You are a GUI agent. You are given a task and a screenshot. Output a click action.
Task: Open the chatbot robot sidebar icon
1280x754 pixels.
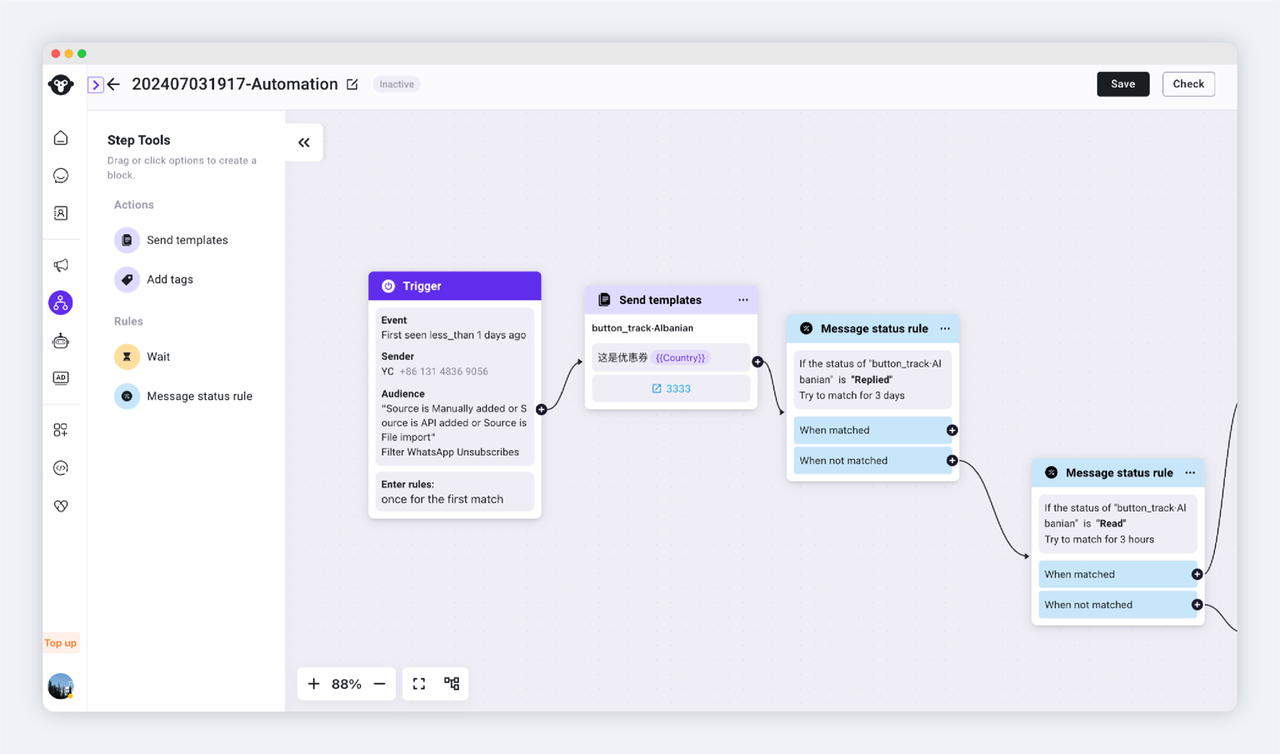coord(61,341)
